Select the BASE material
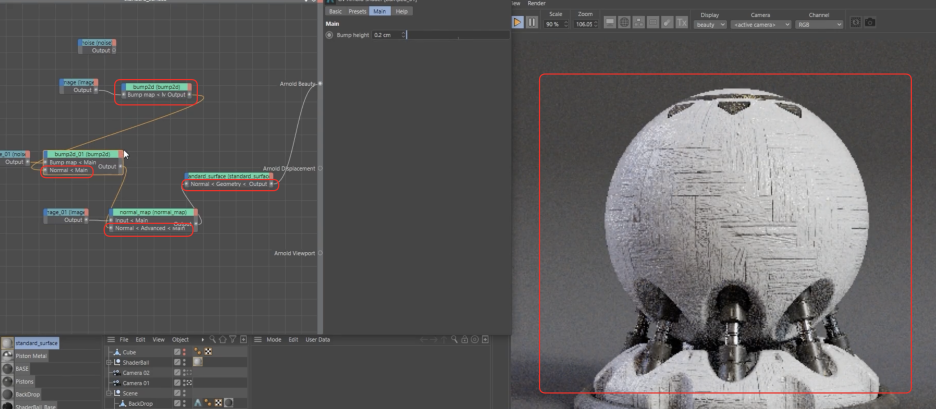Image resolution: width=936 pixels, height=409 pixels. point(22,369)
